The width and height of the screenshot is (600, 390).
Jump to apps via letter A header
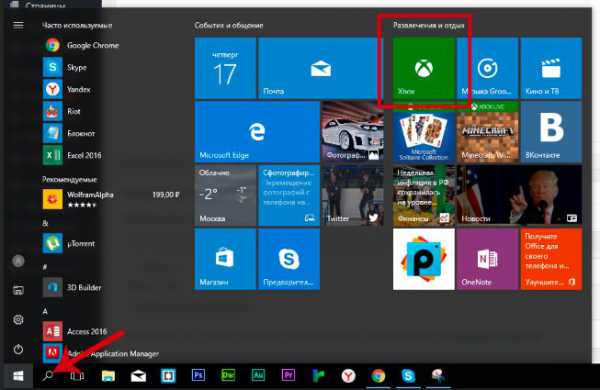[45, 312]
